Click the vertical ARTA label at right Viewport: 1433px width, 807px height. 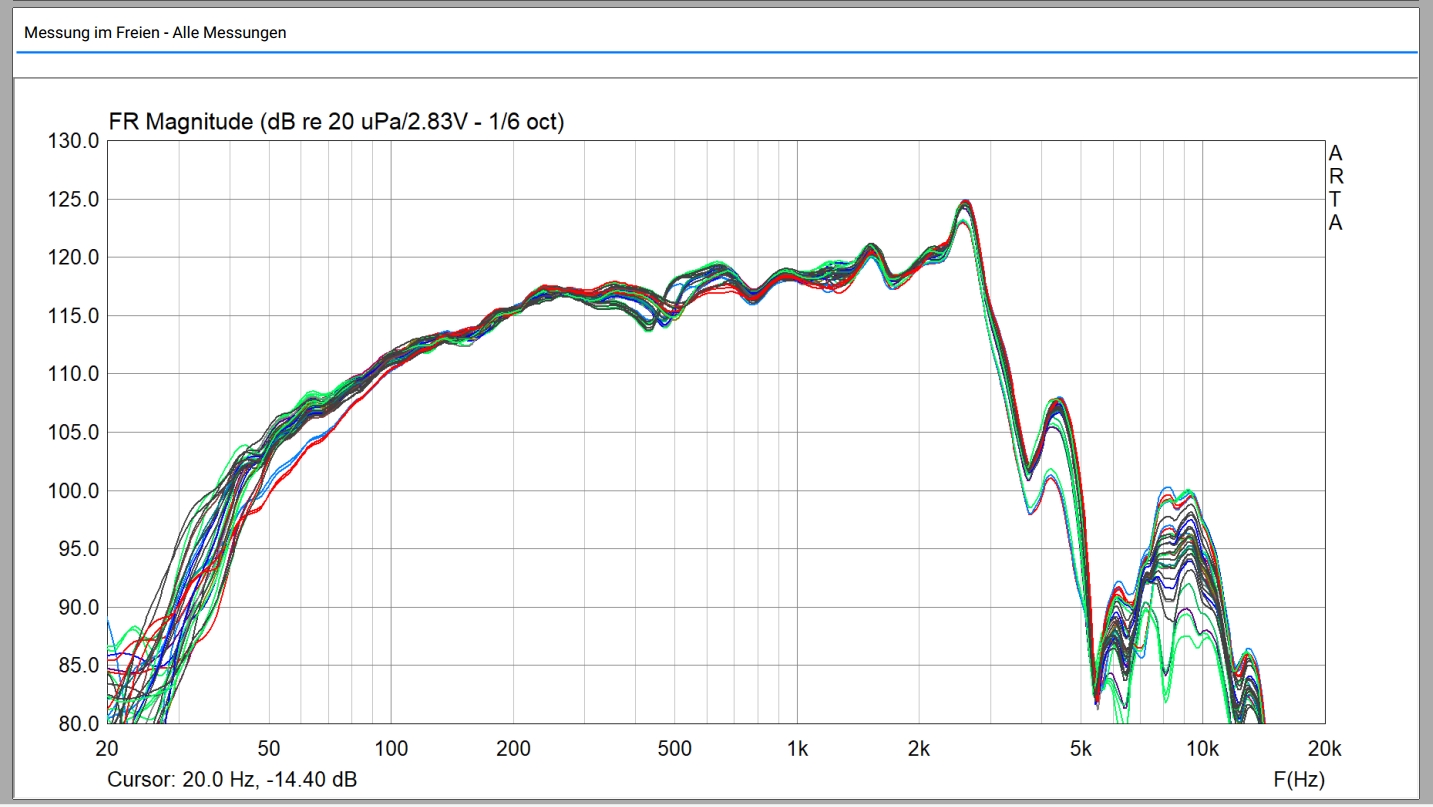[x=1335, y=188]
